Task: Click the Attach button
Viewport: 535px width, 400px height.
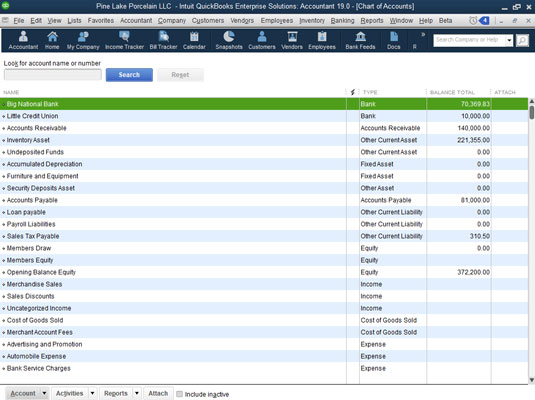Action: click(x=158, y=393)
